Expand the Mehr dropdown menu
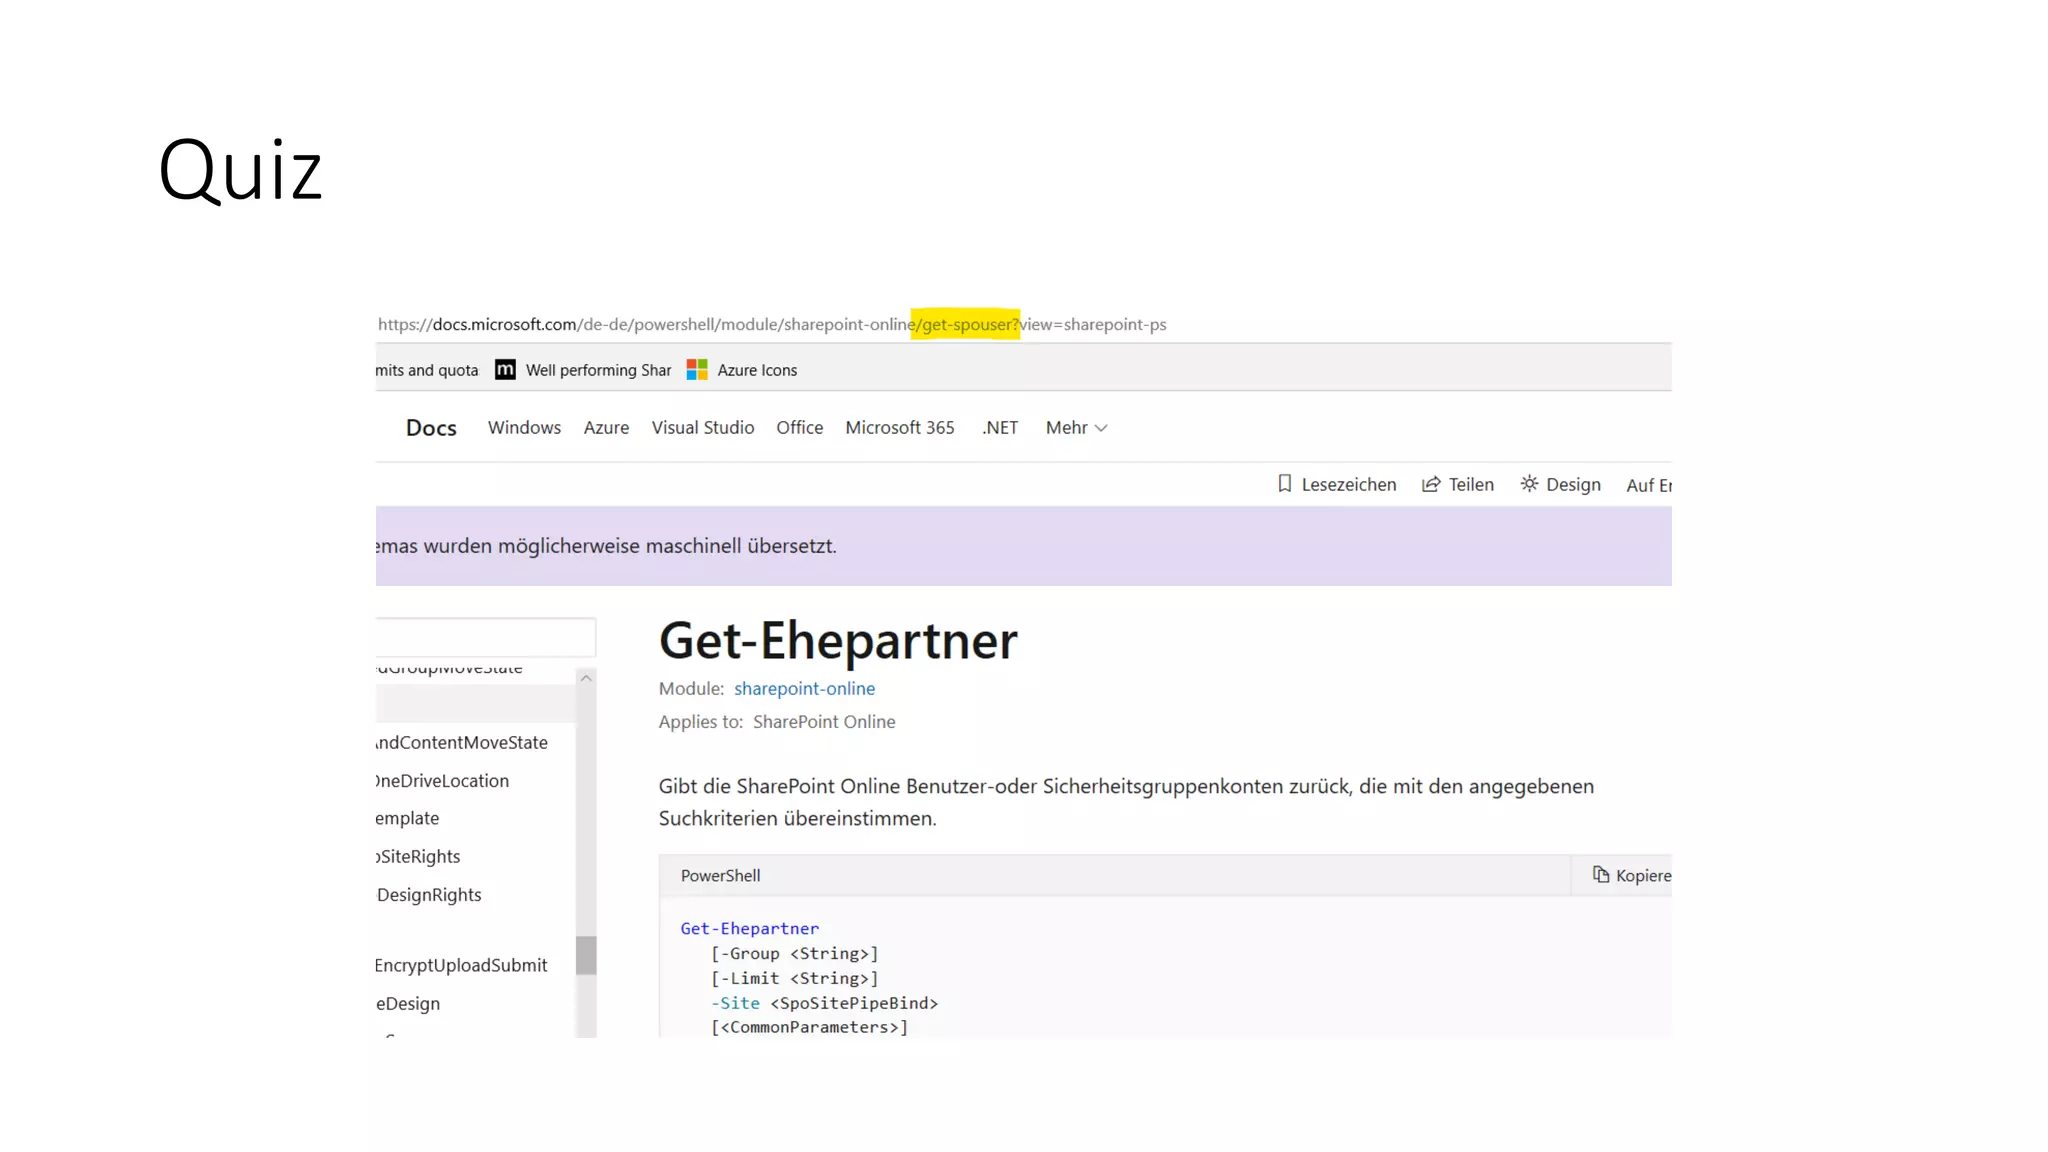Image resolution: width=2048 pixels, height=1152 pixels. click(1076, 428)
